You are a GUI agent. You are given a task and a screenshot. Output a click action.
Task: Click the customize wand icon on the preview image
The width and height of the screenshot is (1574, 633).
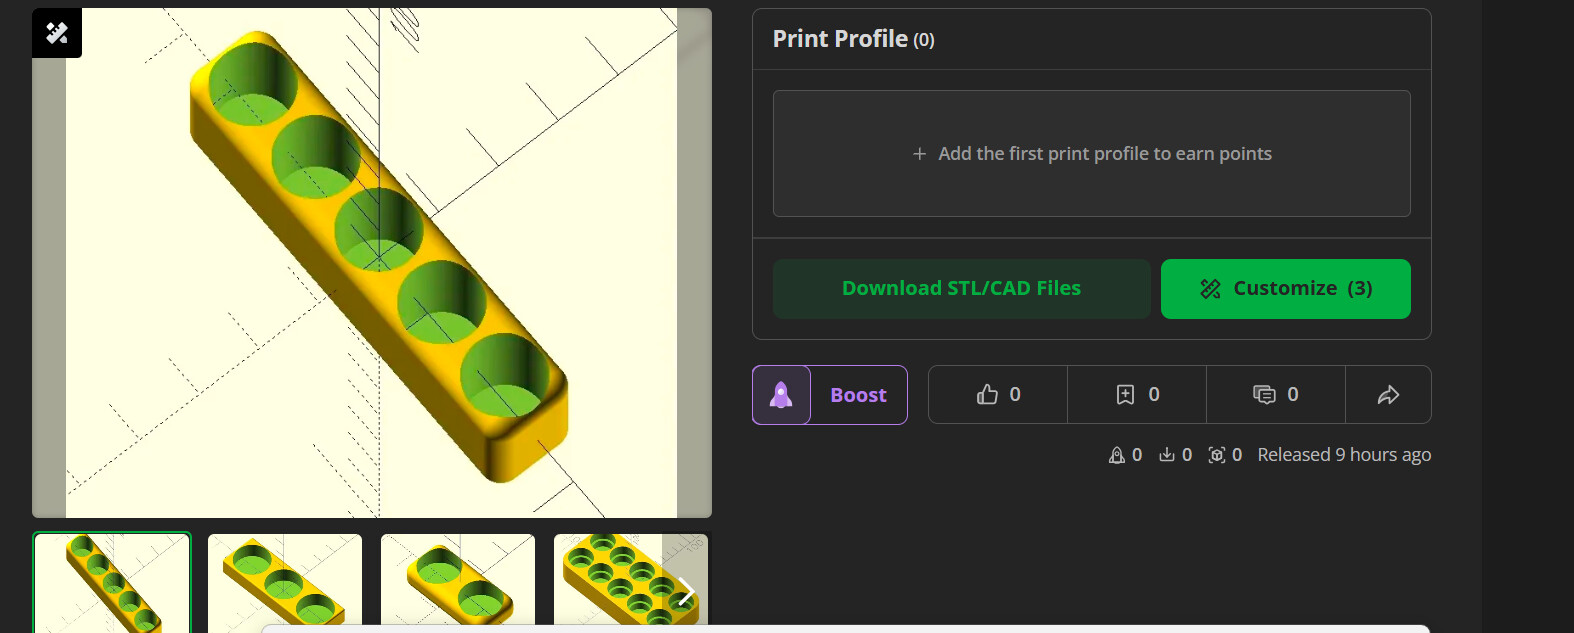tap(57, 33)
